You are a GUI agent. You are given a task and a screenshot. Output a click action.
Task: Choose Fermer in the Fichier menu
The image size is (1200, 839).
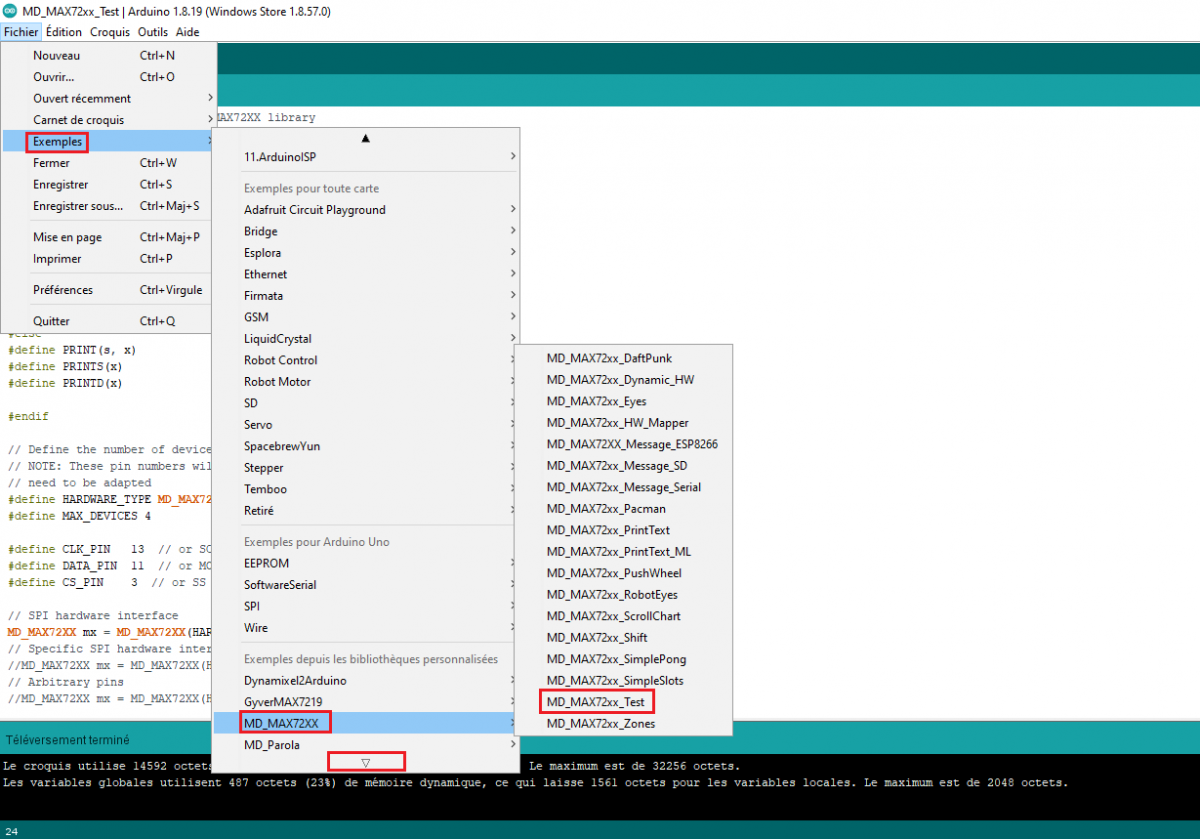pos(108,163)
